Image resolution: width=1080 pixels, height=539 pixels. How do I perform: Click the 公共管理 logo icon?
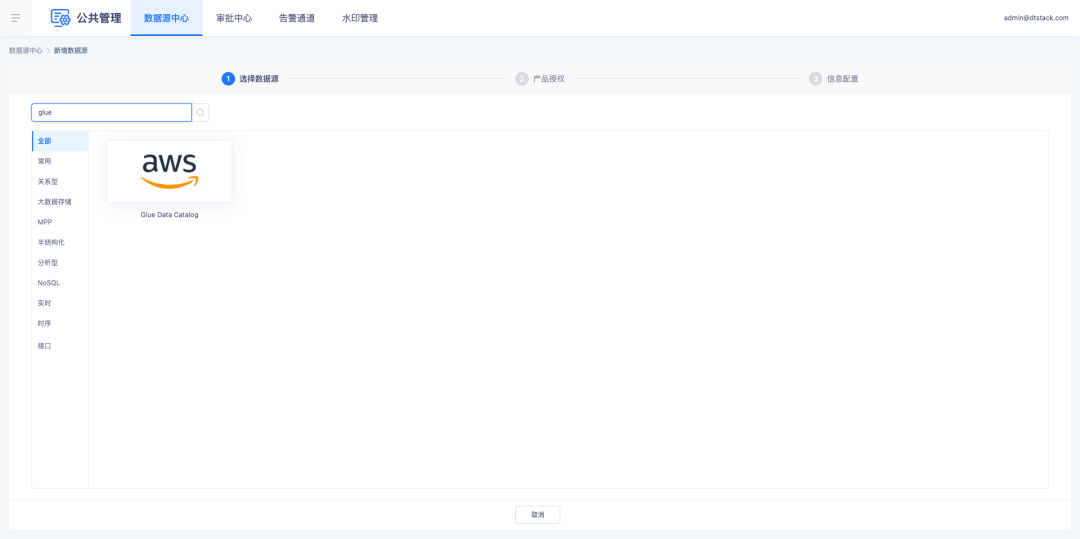pyautogui.click(x=61, y=18)
